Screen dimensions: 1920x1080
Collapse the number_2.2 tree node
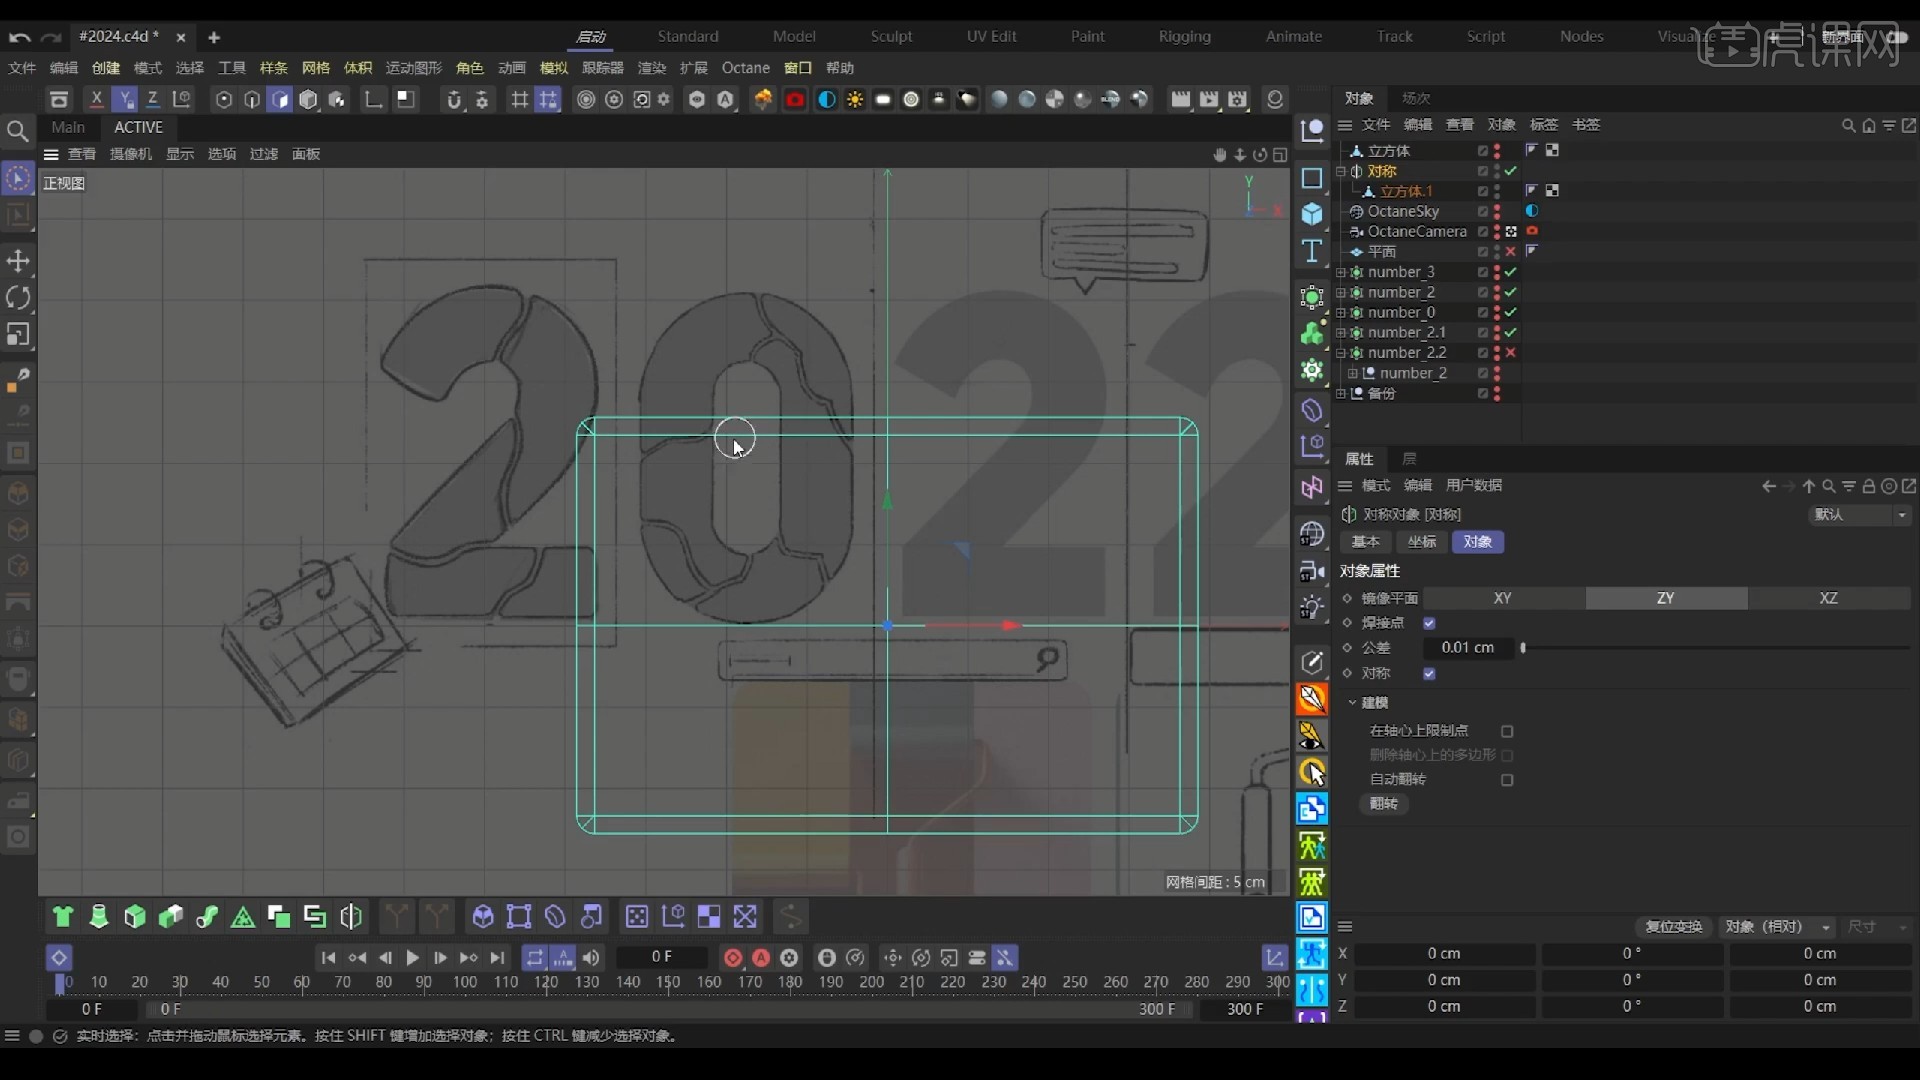[x=1341, y=353]
